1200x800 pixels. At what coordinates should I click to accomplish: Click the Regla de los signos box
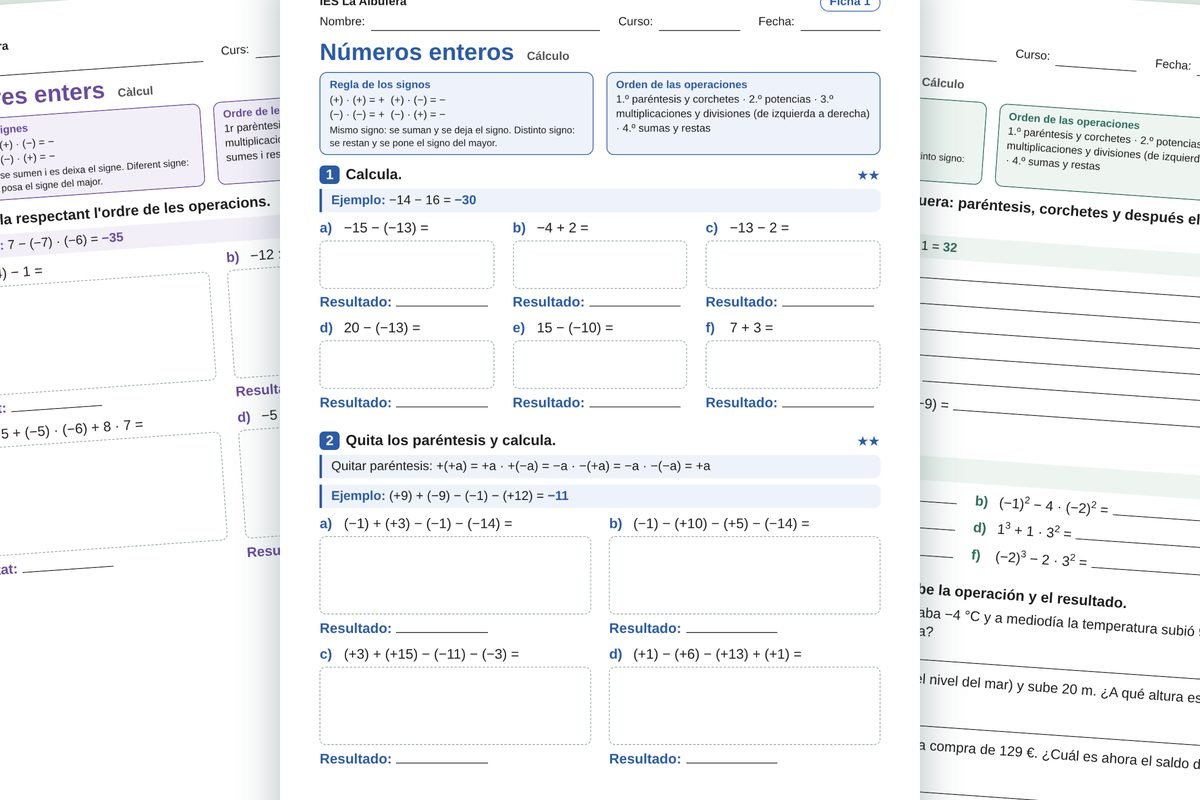457,113
